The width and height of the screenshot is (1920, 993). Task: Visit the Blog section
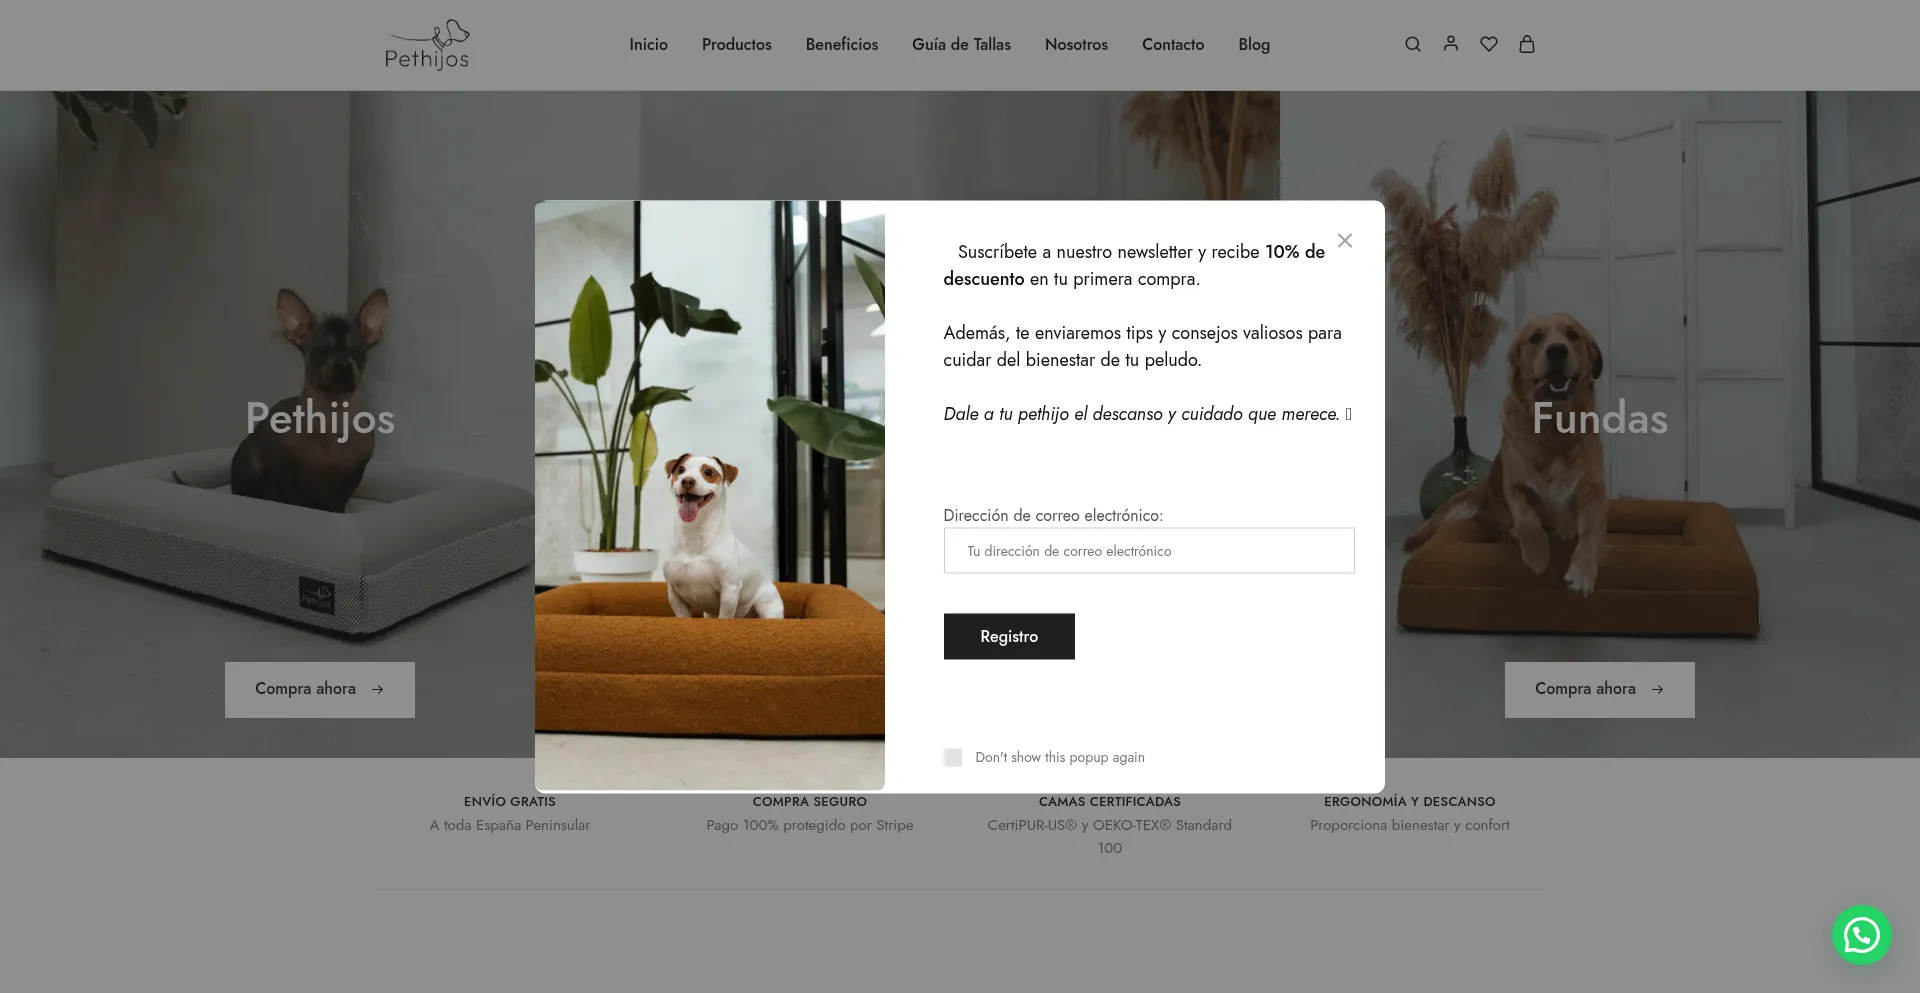click(1253, 45)
